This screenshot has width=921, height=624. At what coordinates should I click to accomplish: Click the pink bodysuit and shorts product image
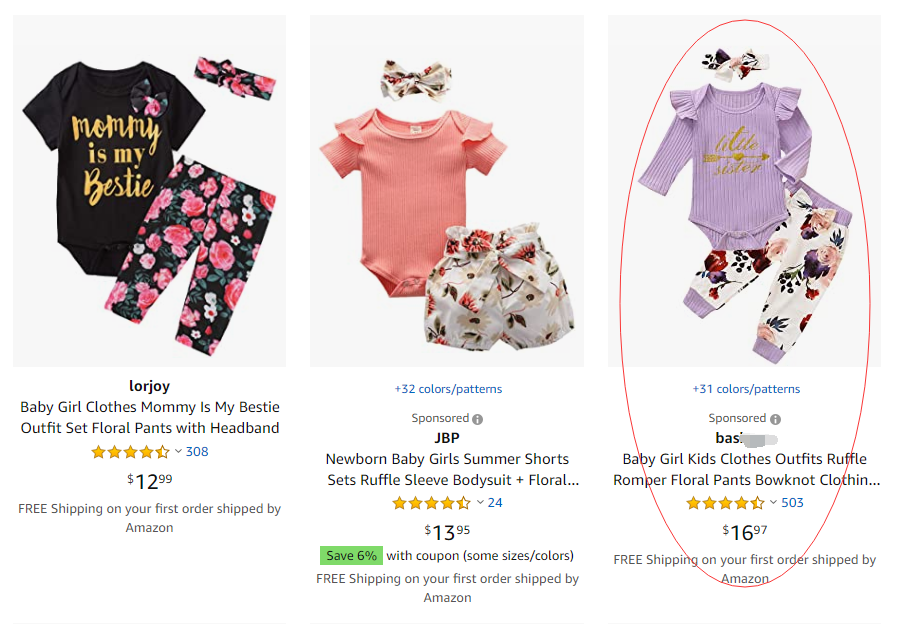tap(447, 190)
